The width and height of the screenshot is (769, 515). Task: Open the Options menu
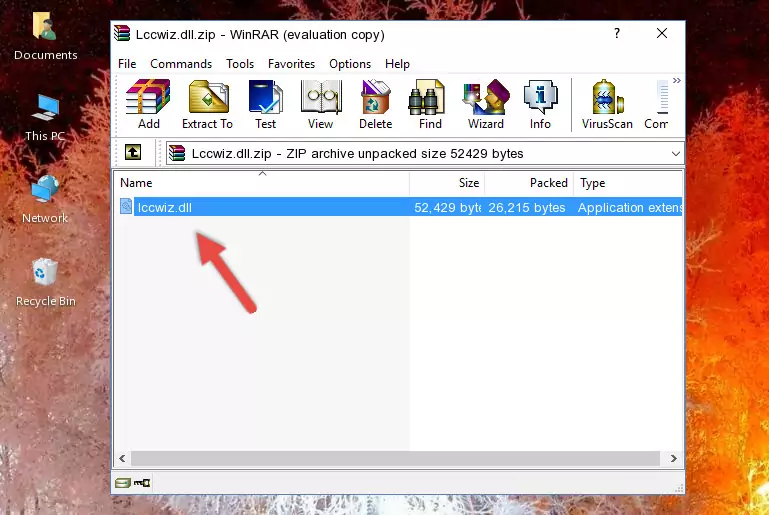click(x=350, y=64)
